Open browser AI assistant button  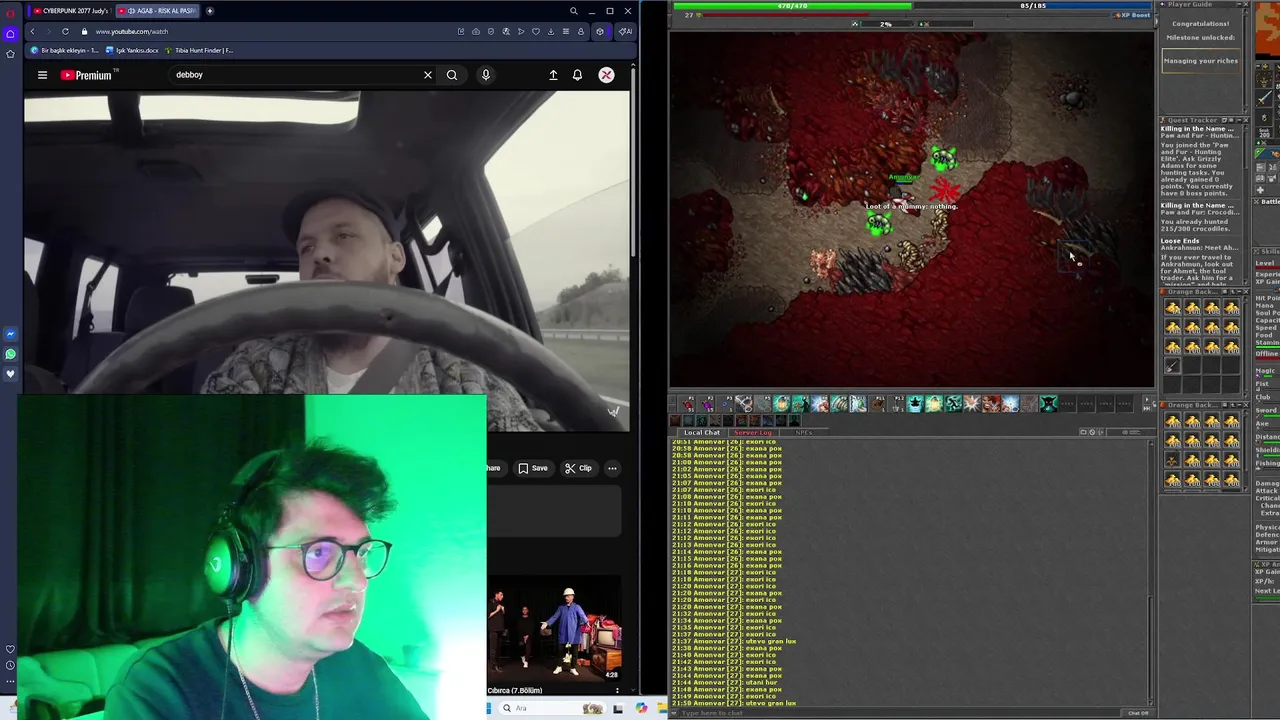click(x=625, y=31)
